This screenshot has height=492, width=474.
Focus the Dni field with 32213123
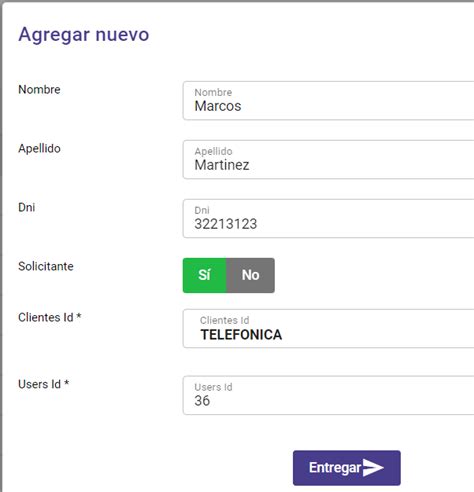click(x=328, y=218)
